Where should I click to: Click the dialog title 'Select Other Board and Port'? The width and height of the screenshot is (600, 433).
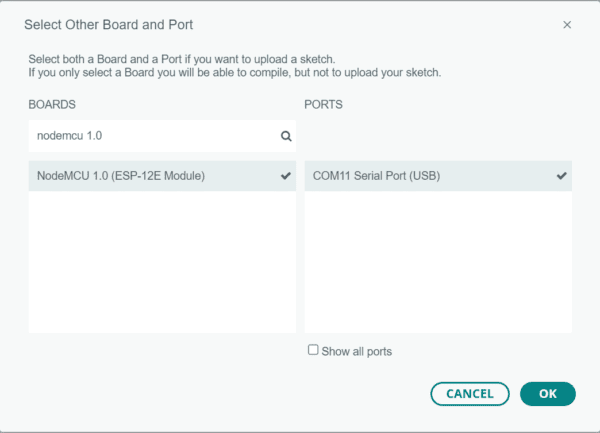point(109,25)
